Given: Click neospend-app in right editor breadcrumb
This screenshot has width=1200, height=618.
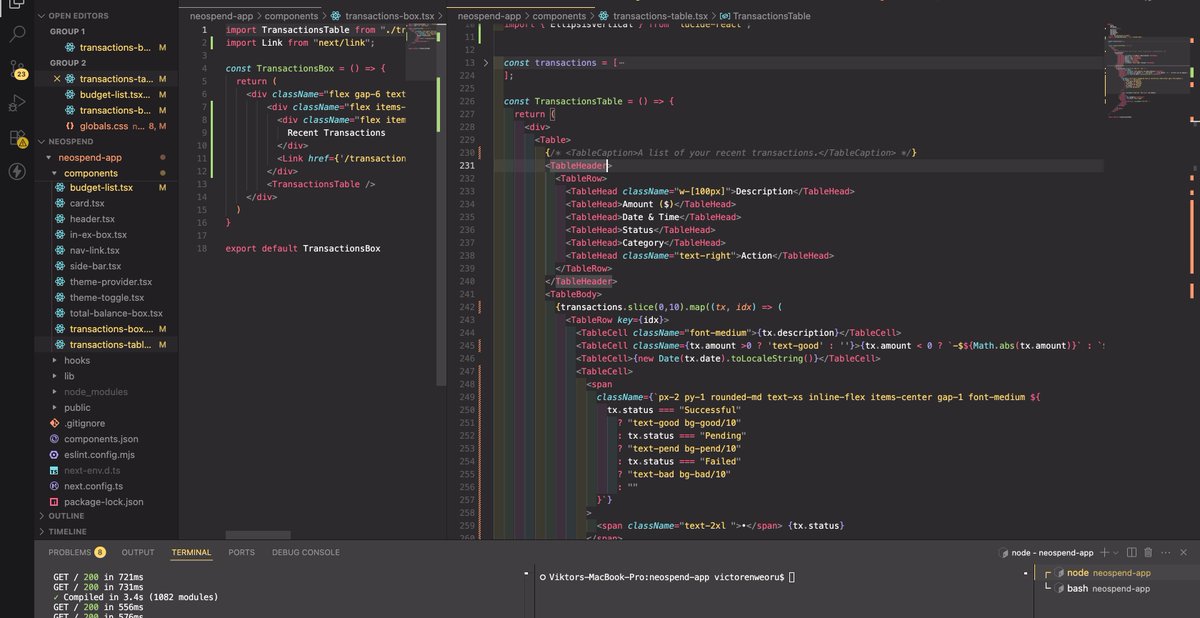Looking at the screenshot, I should 489,16.
